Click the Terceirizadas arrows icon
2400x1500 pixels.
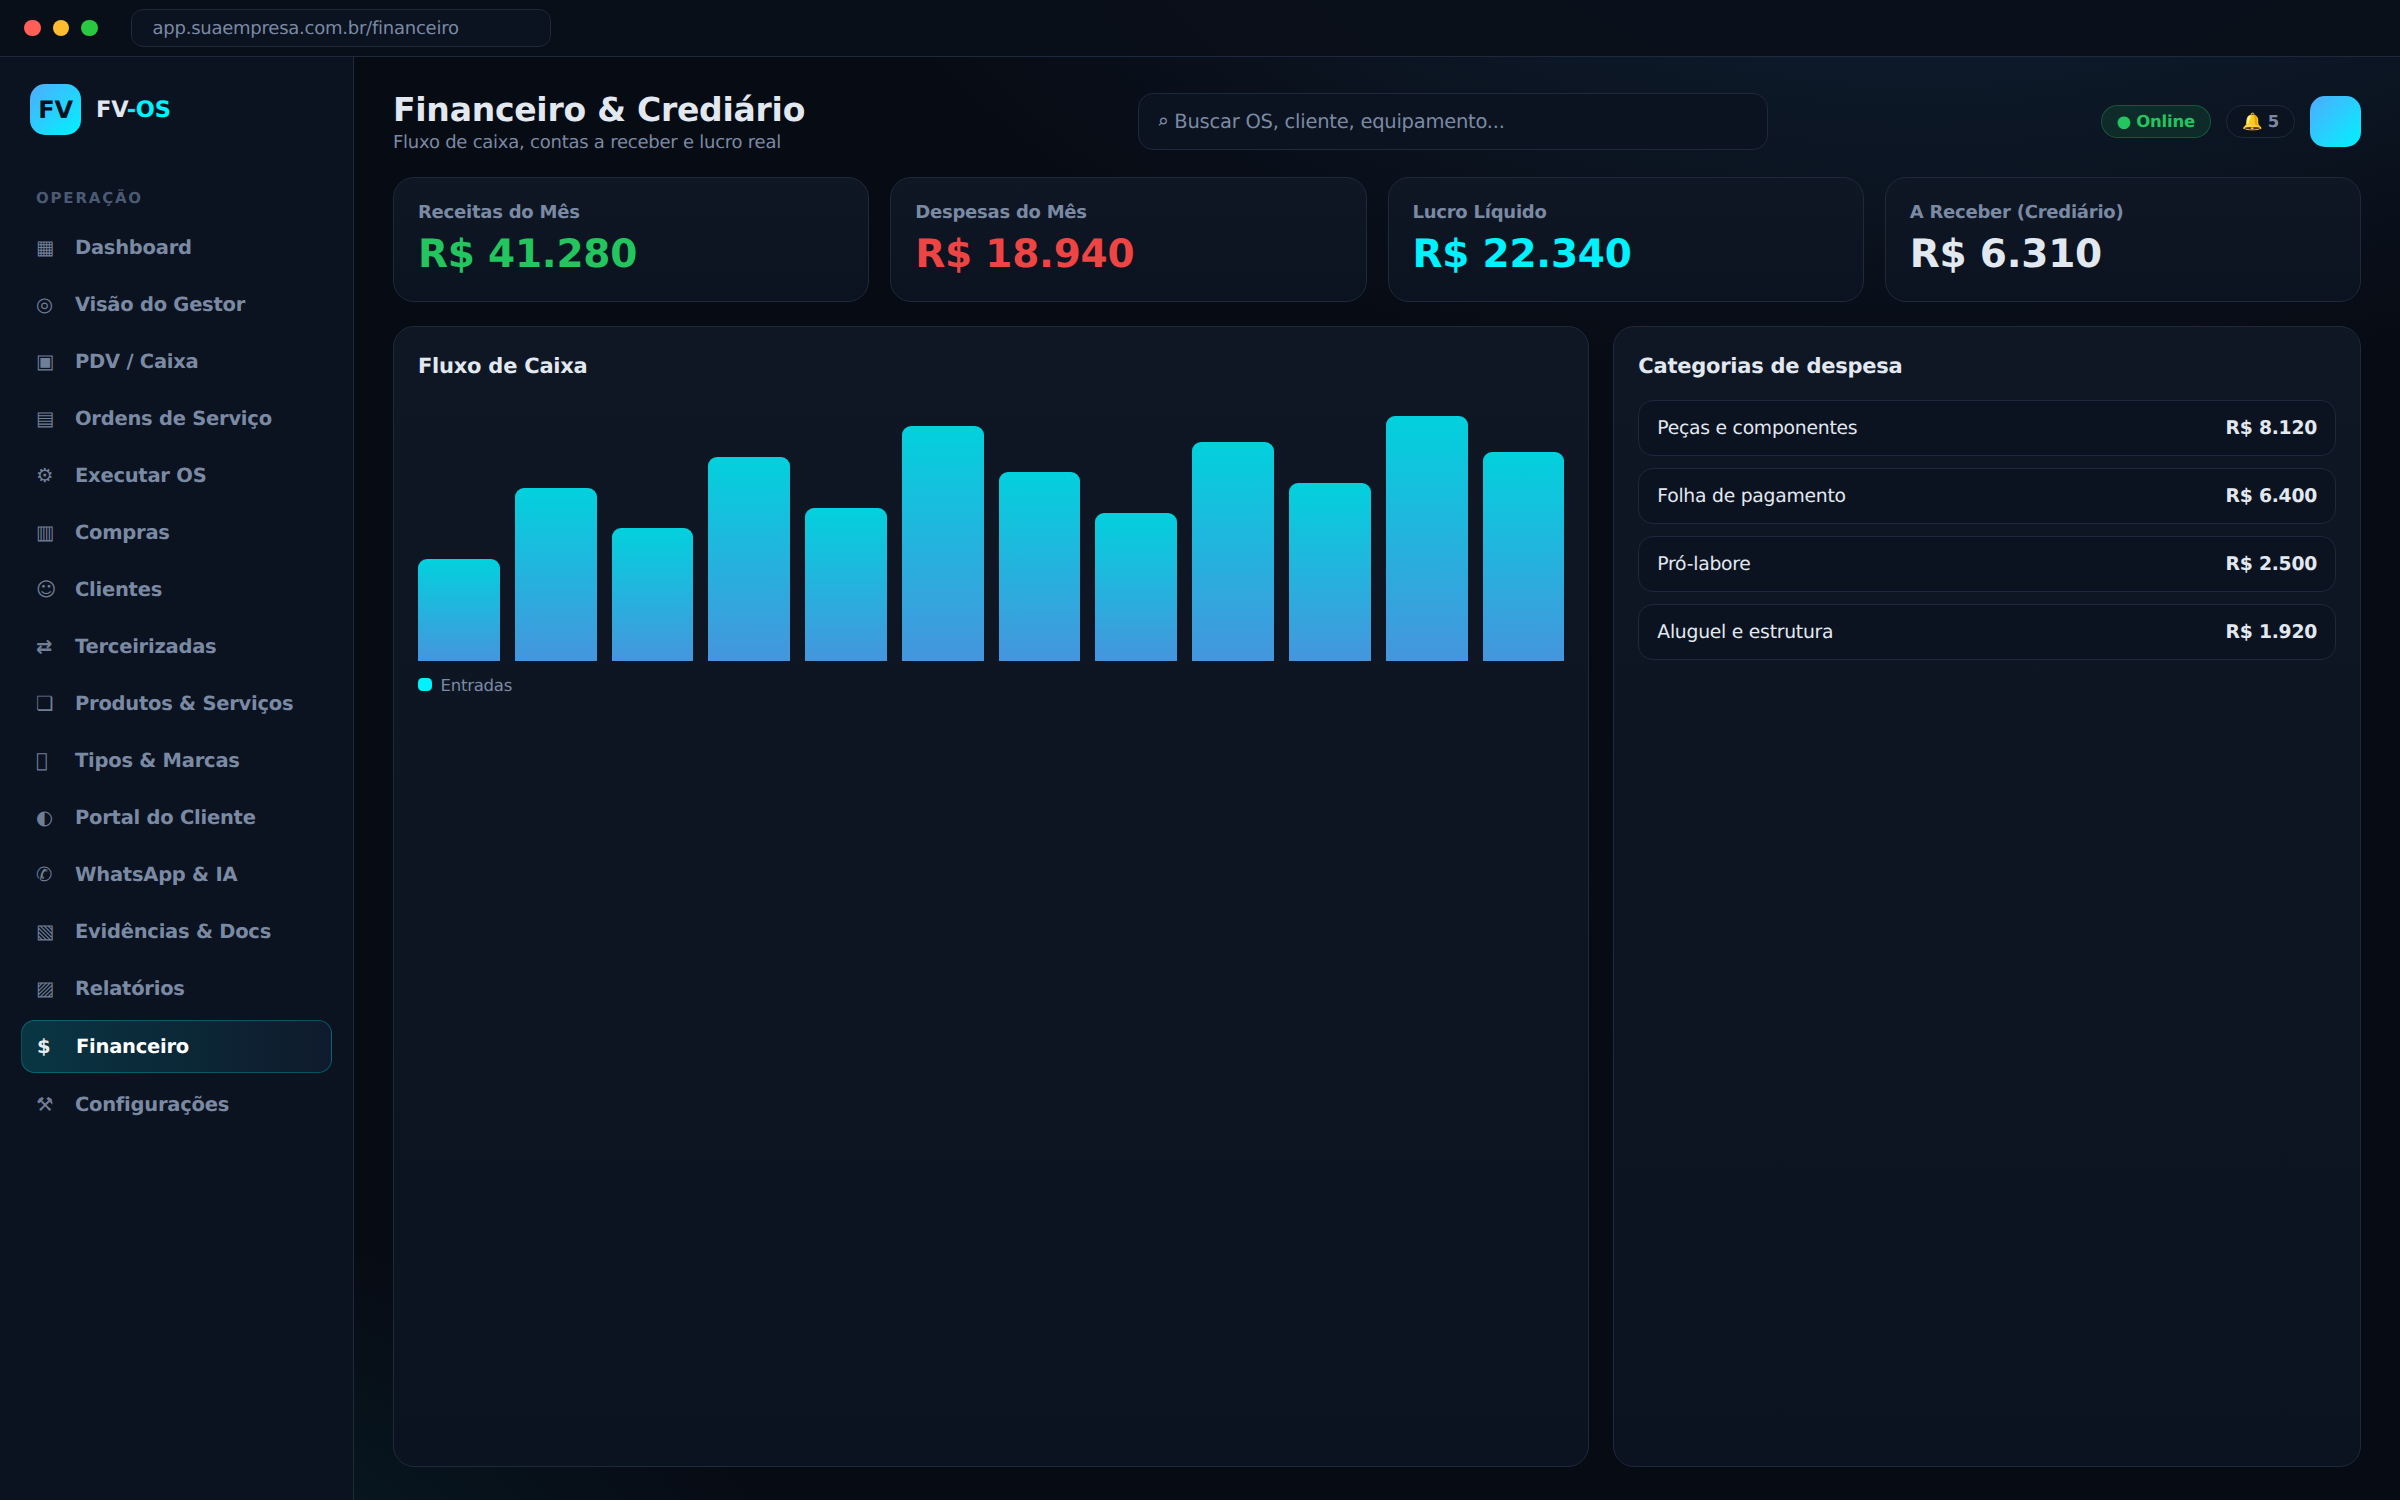(x=45, y=647)
